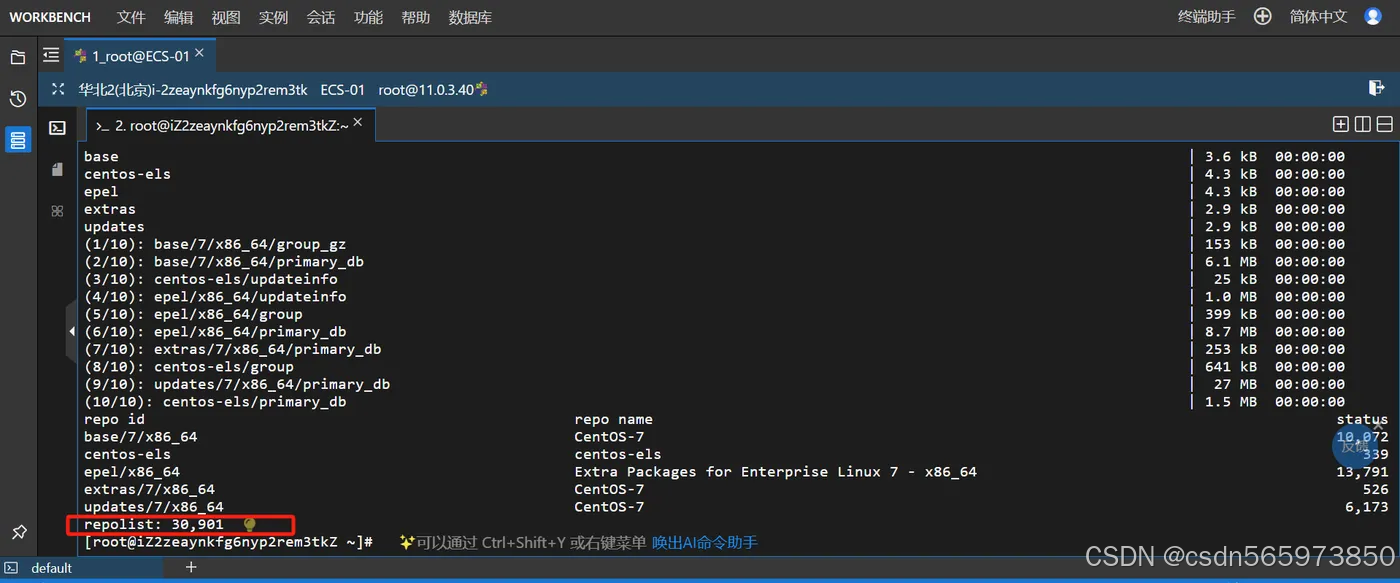
Task: Click the 唤出AI命令助手 link
Action: point(705,542)
